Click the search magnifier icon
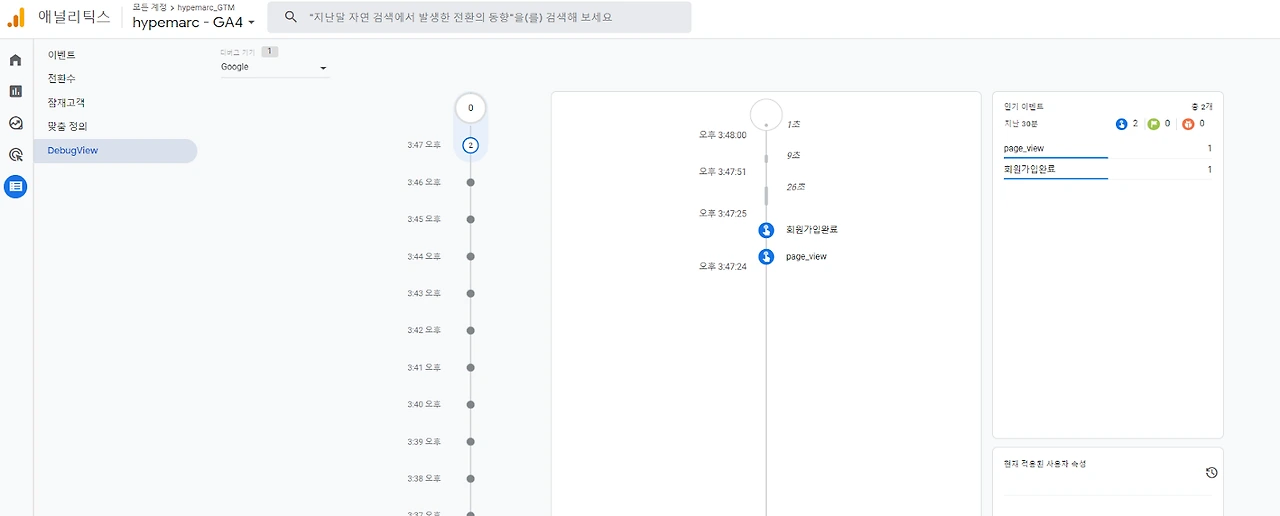This screenshot has width=1280, height=516. 291,17
